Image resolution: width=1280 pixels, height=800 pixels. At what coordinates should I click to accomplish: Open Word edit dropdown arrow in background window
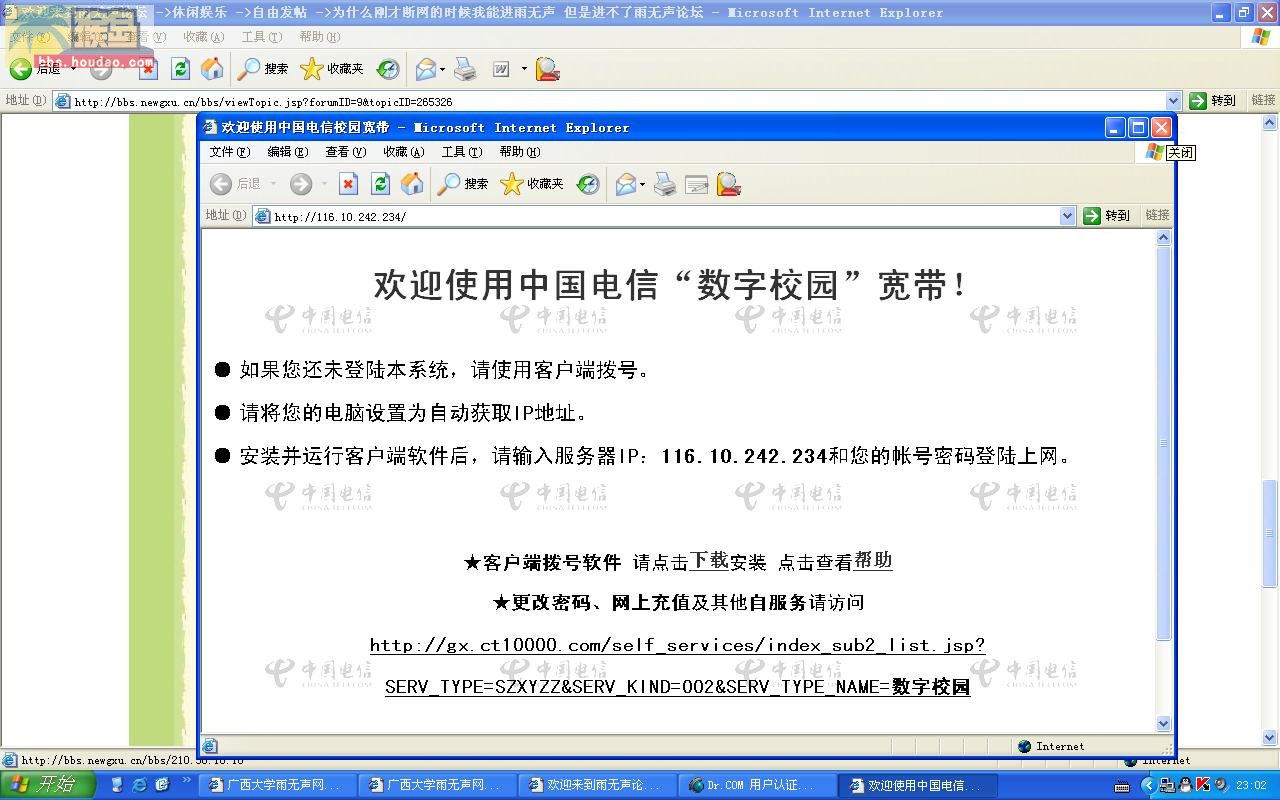tap(523, 69)
